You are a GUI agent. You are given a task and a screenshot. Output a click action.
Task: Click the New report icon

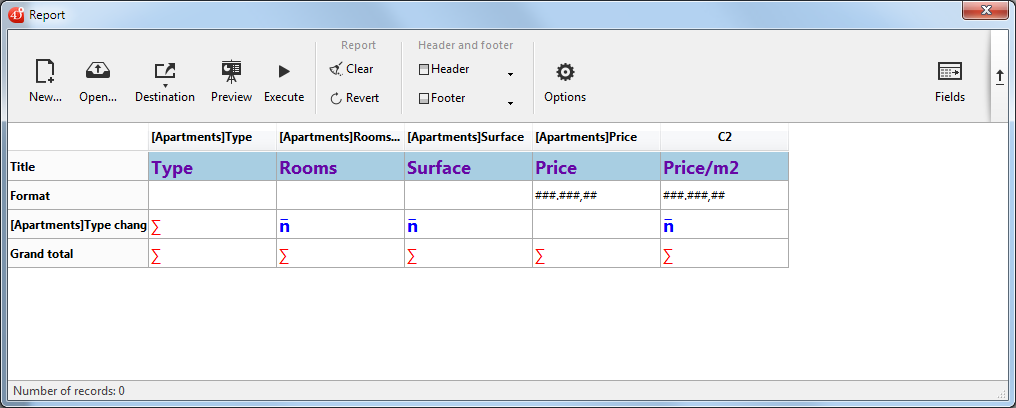pyautogui.click(x=45, y=72)
